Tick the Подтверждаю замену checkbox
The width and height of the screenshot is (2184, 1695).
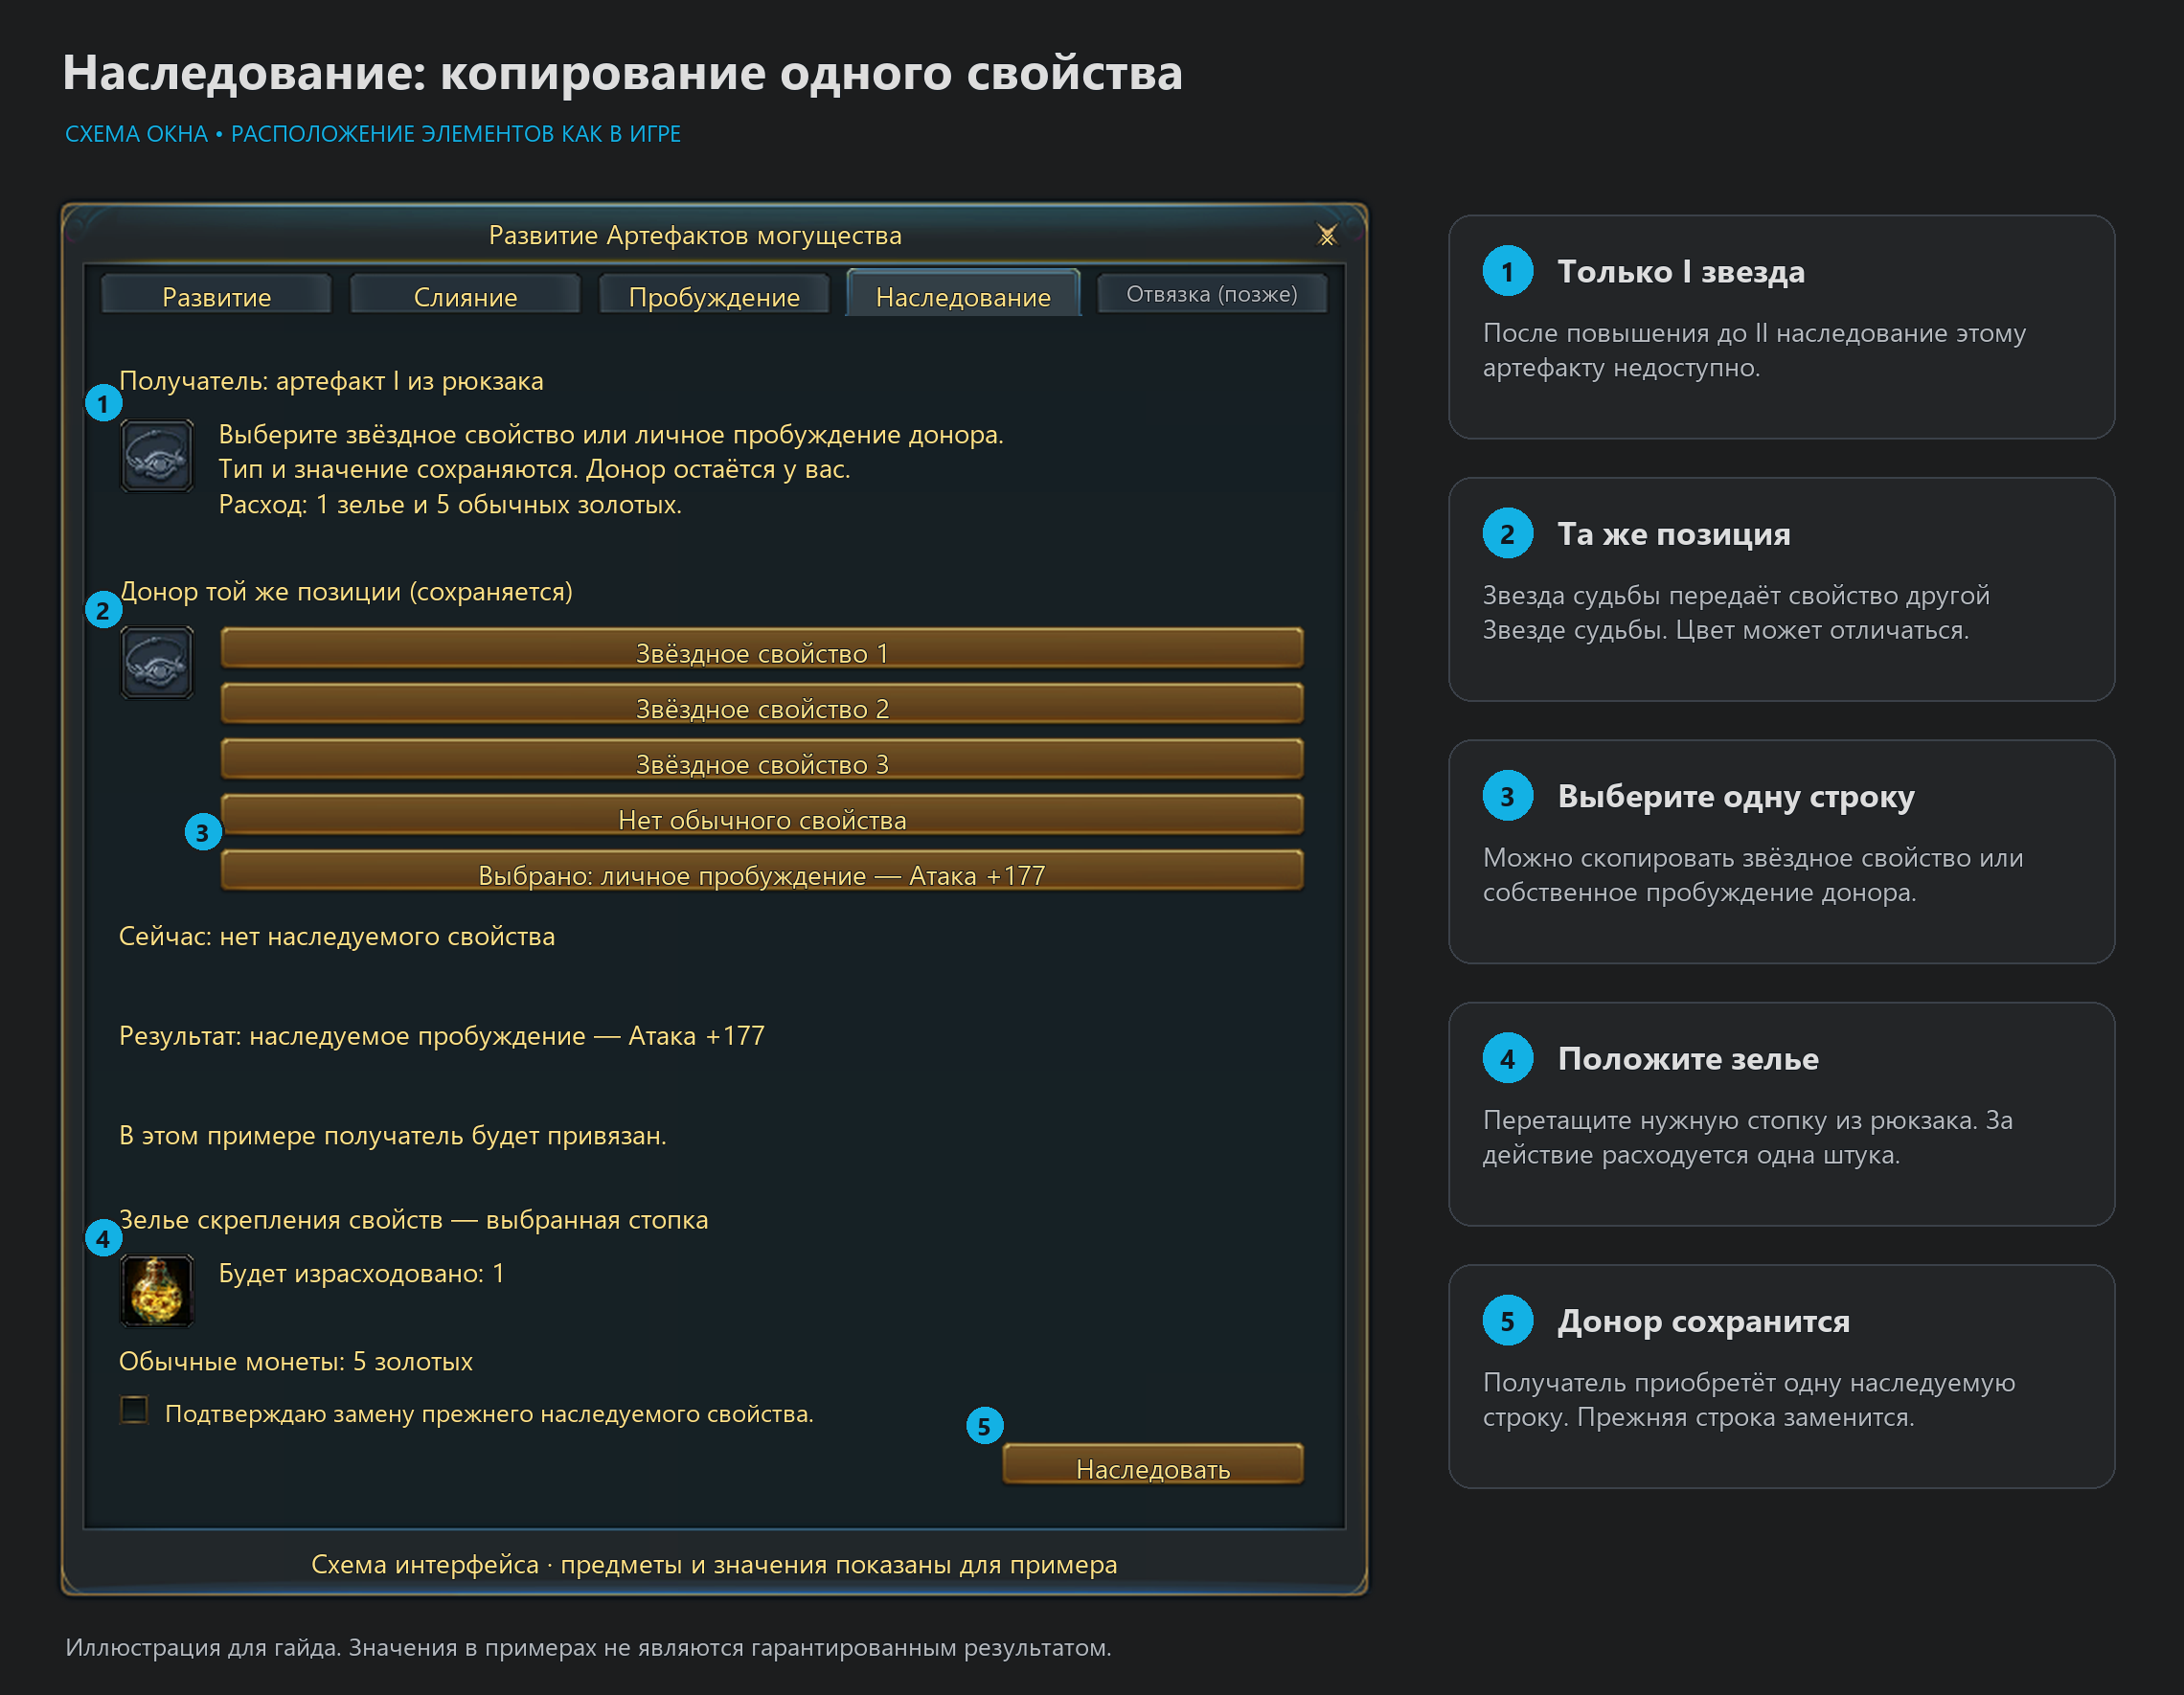pos(134,1410)
